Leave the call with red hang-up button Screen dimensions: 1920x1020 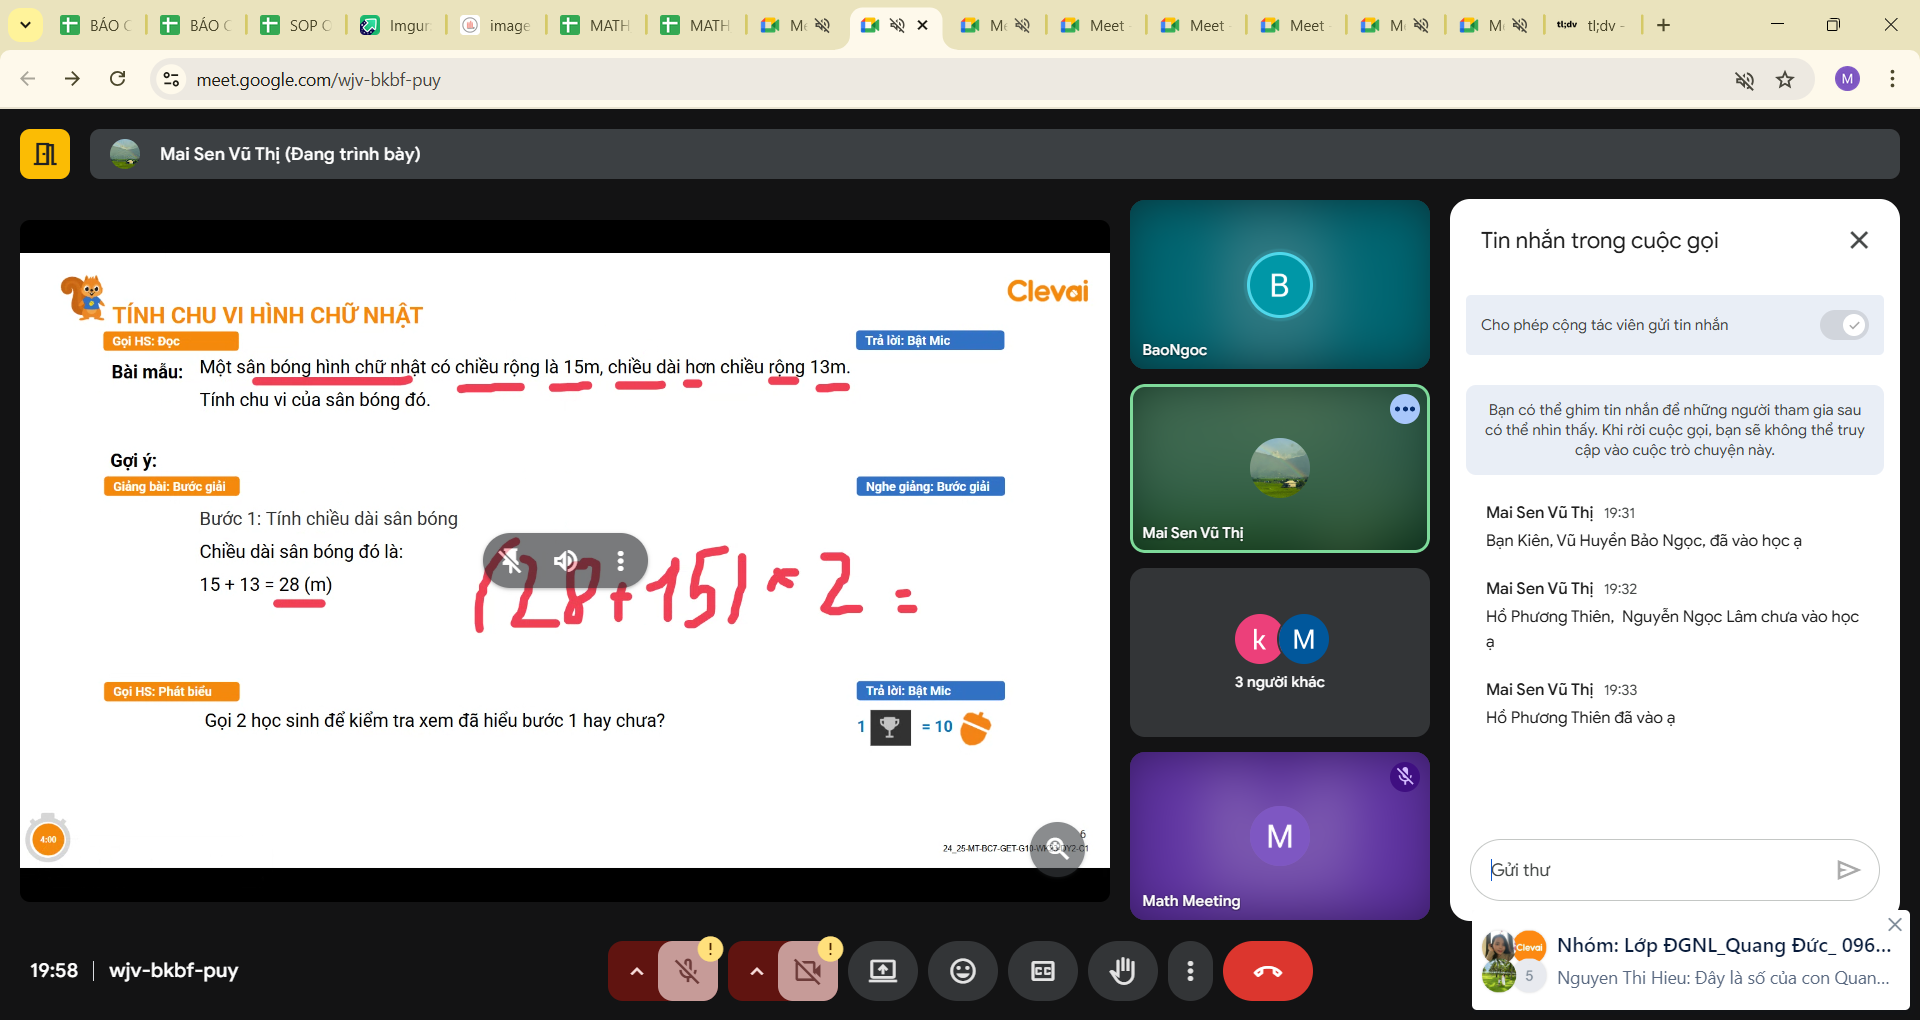pos(1268,971)
